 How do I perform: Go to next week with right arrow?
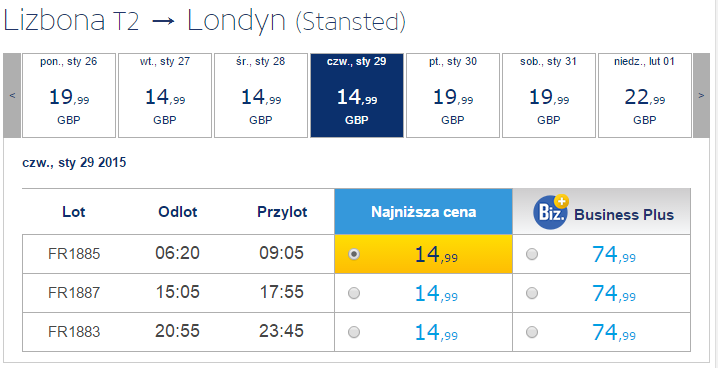(x=701, y=95)
